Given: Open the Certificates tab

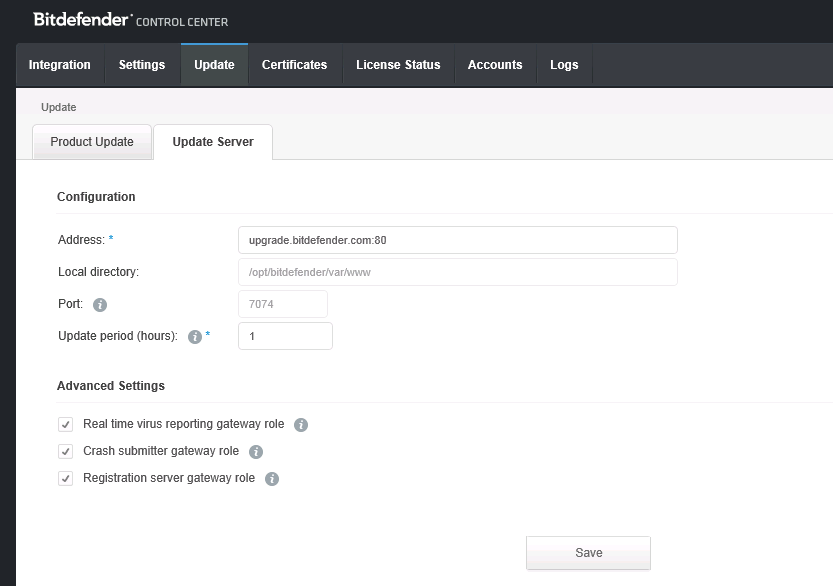Looking at the screenshot, I should coord(294,65).
